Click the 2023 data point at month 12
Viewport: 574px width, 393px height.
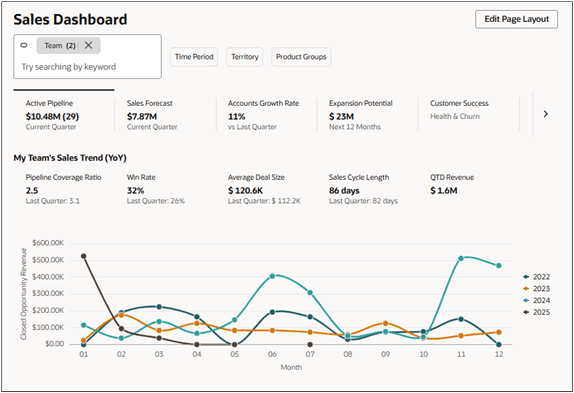(x=499, y=332)
